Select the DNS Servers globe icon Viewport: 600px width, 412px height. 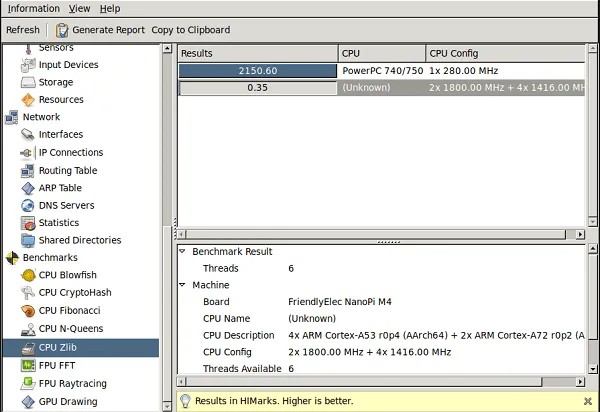click(28, 205)
